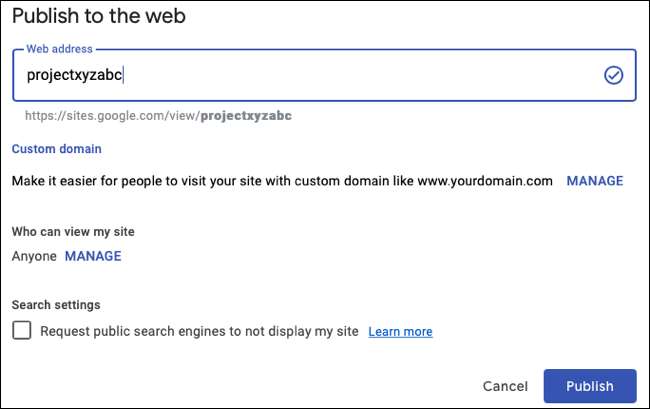Click the typed text projectxyzabc in the field
650x409 pixels.
(x=74, y=75)
